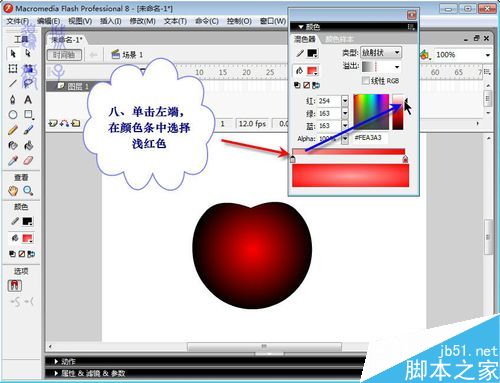Select the Text tool
The width and height of the screenshot is (500, 383).
tap(28, 99)
